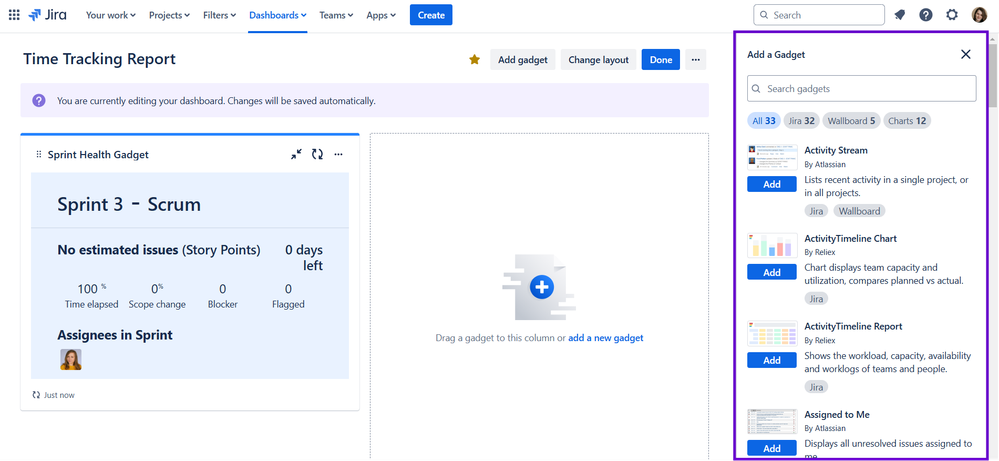
Task: Open the help question mark icon
Action: click(926, 15)
